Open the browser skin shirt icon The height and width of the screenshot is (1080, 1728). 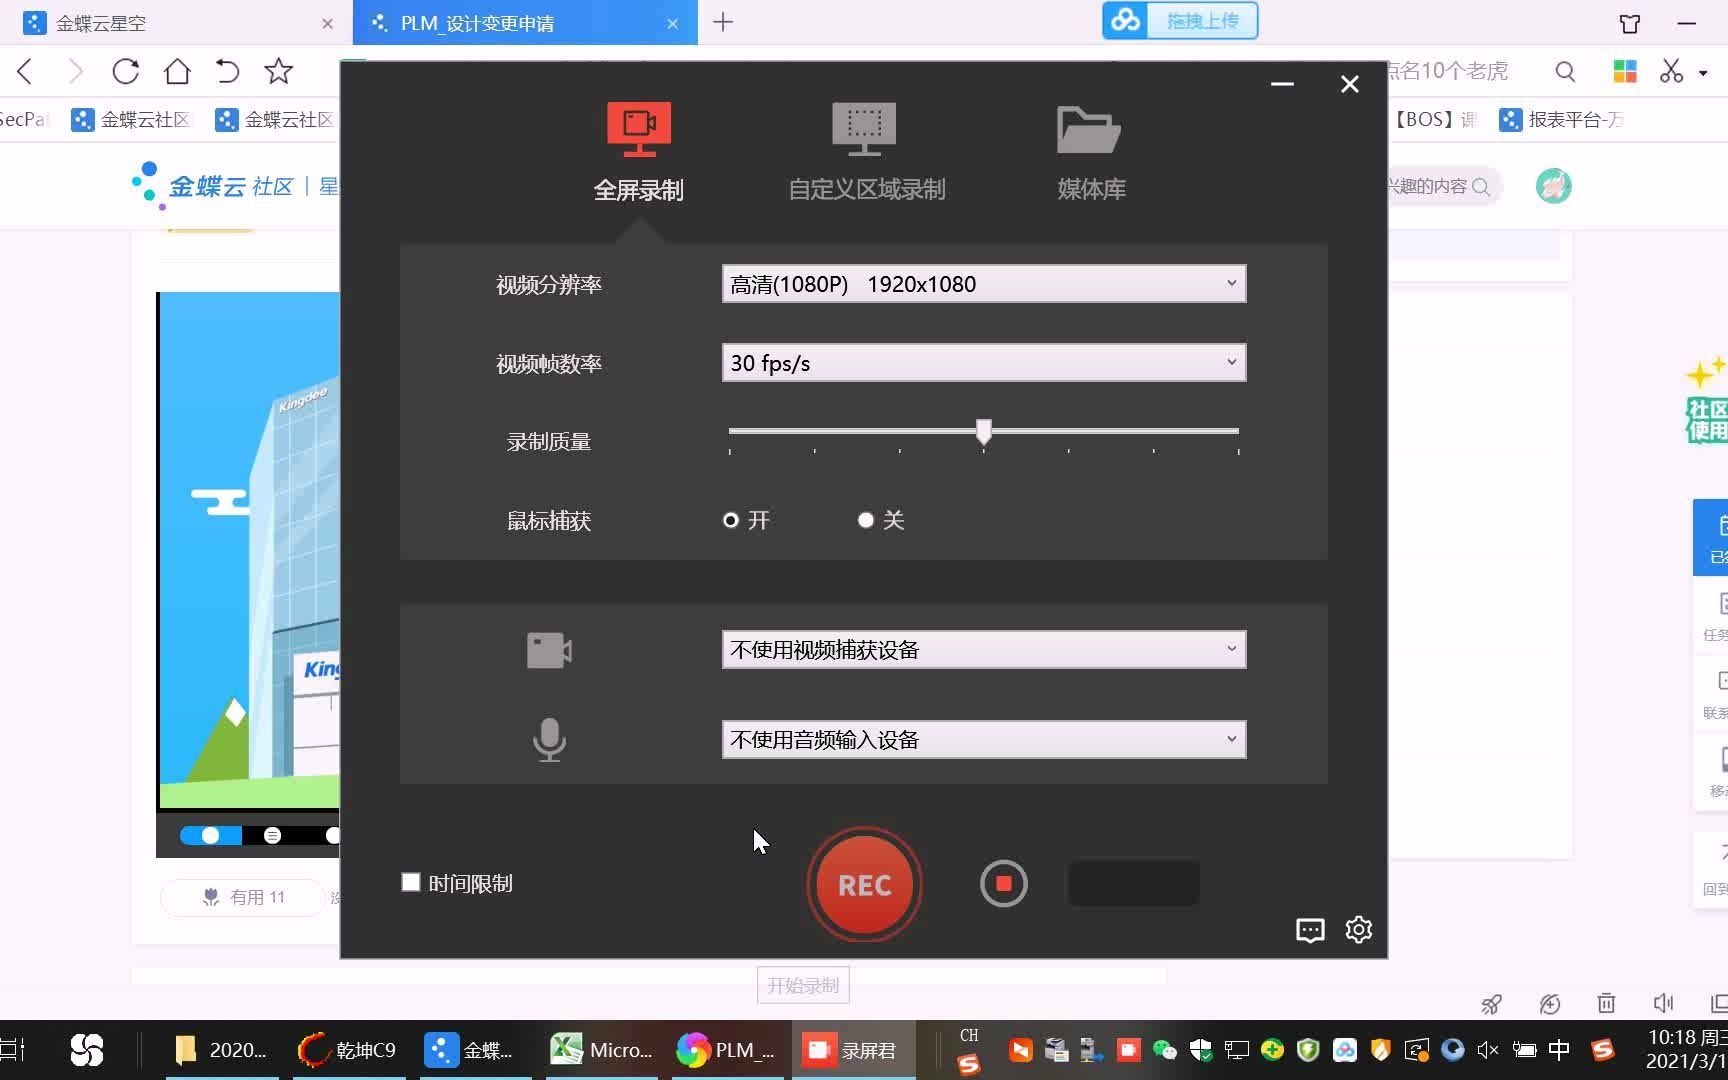click(1630, 23)
